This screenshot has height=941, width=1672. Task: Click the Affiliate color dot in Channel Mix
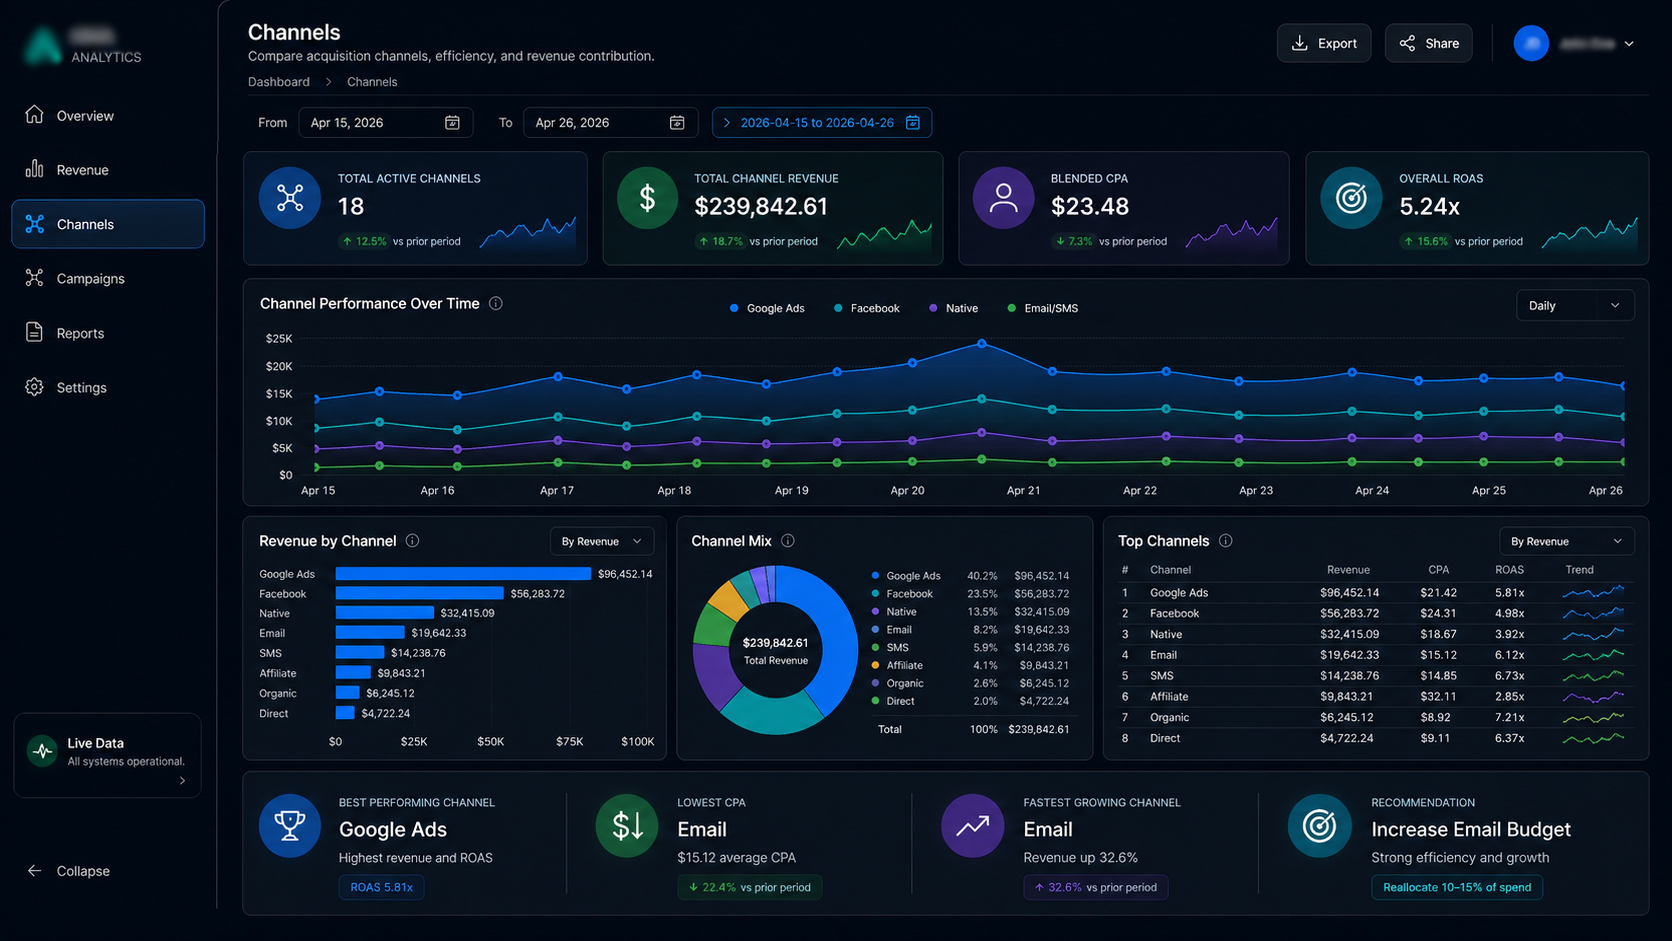point(876,666)
